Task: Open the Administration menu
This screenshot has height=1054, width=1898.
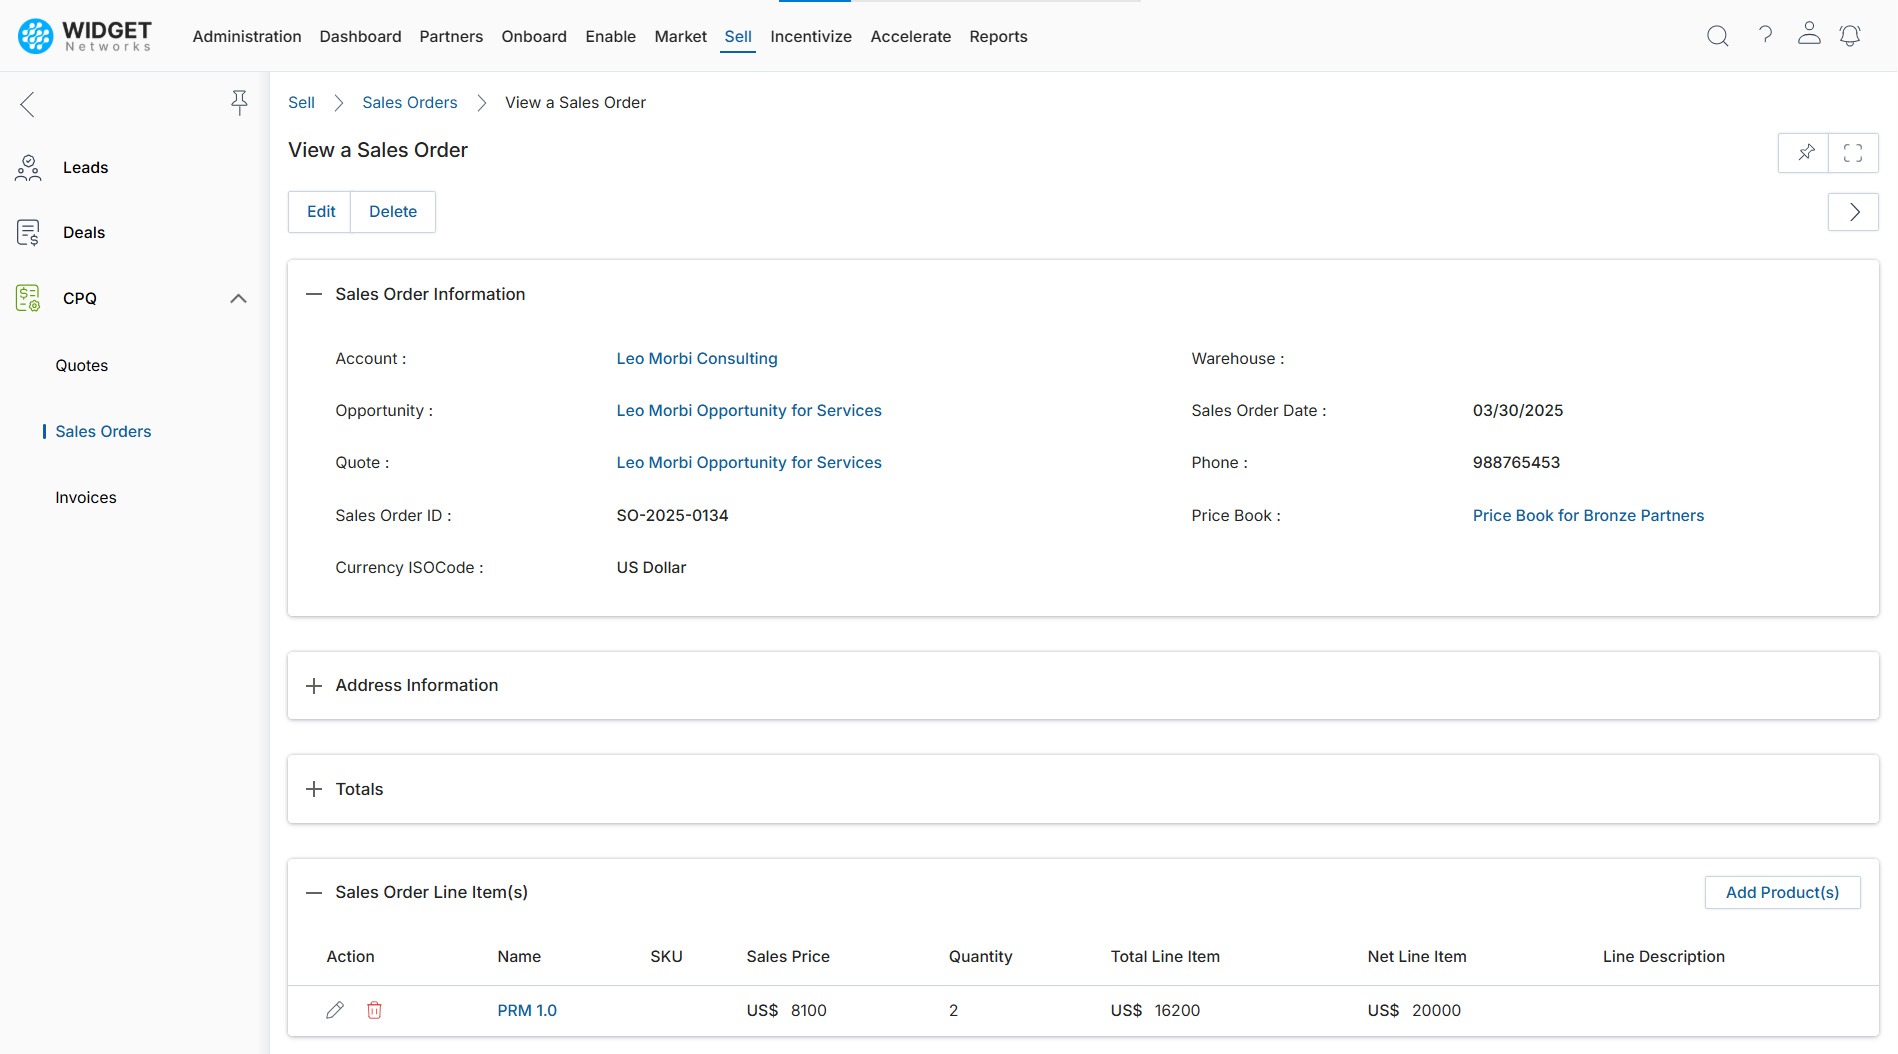Action: (247, 36)
